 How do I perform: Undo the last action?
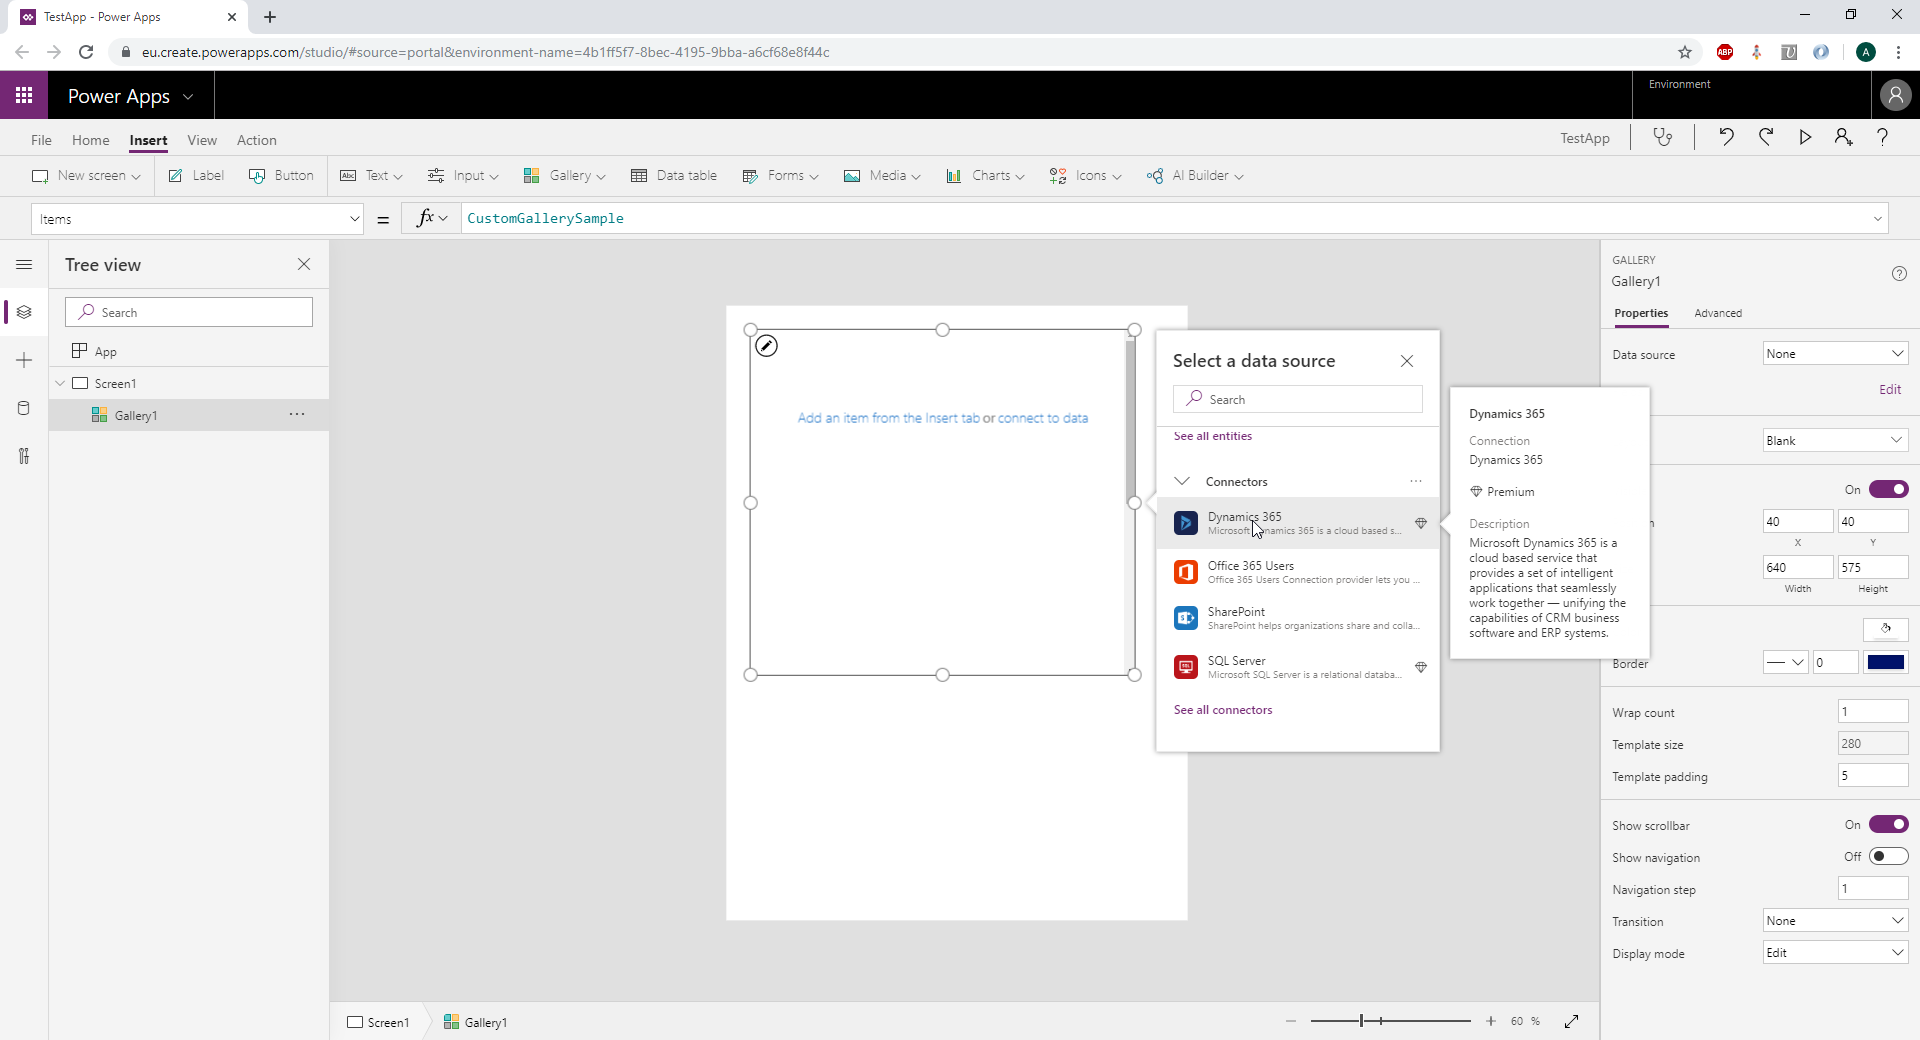click(1726, 137)
